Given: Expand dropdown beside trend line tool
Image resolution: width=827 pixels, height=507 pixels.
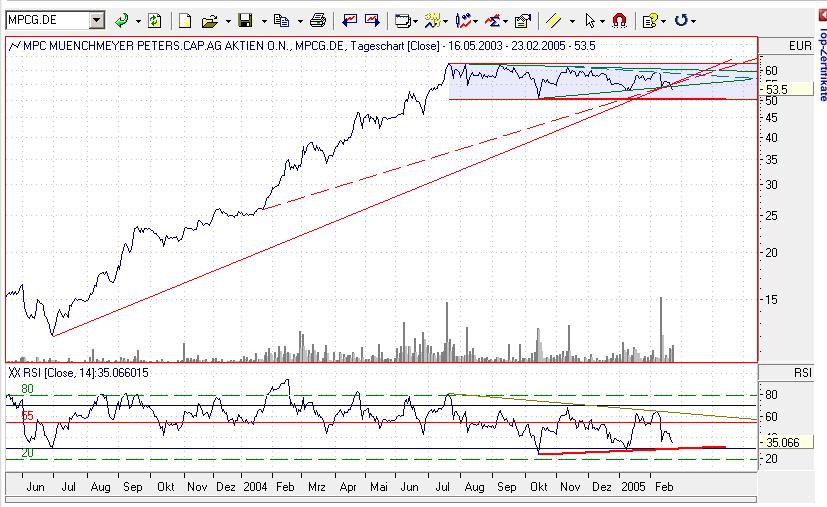Looking at the screenshot, I should pos(572,22).
